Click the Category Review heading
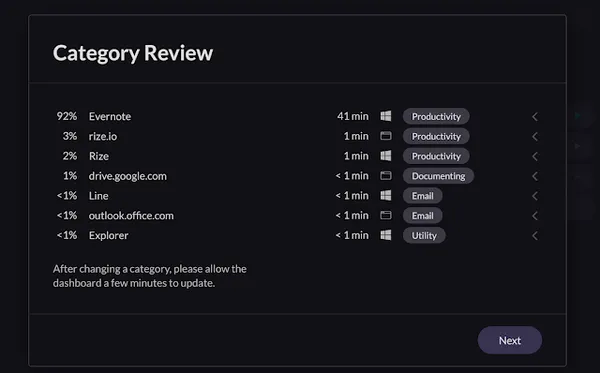The width and height of the screenshot is (600, 373). pyautogui.click(x=133, y=53)
